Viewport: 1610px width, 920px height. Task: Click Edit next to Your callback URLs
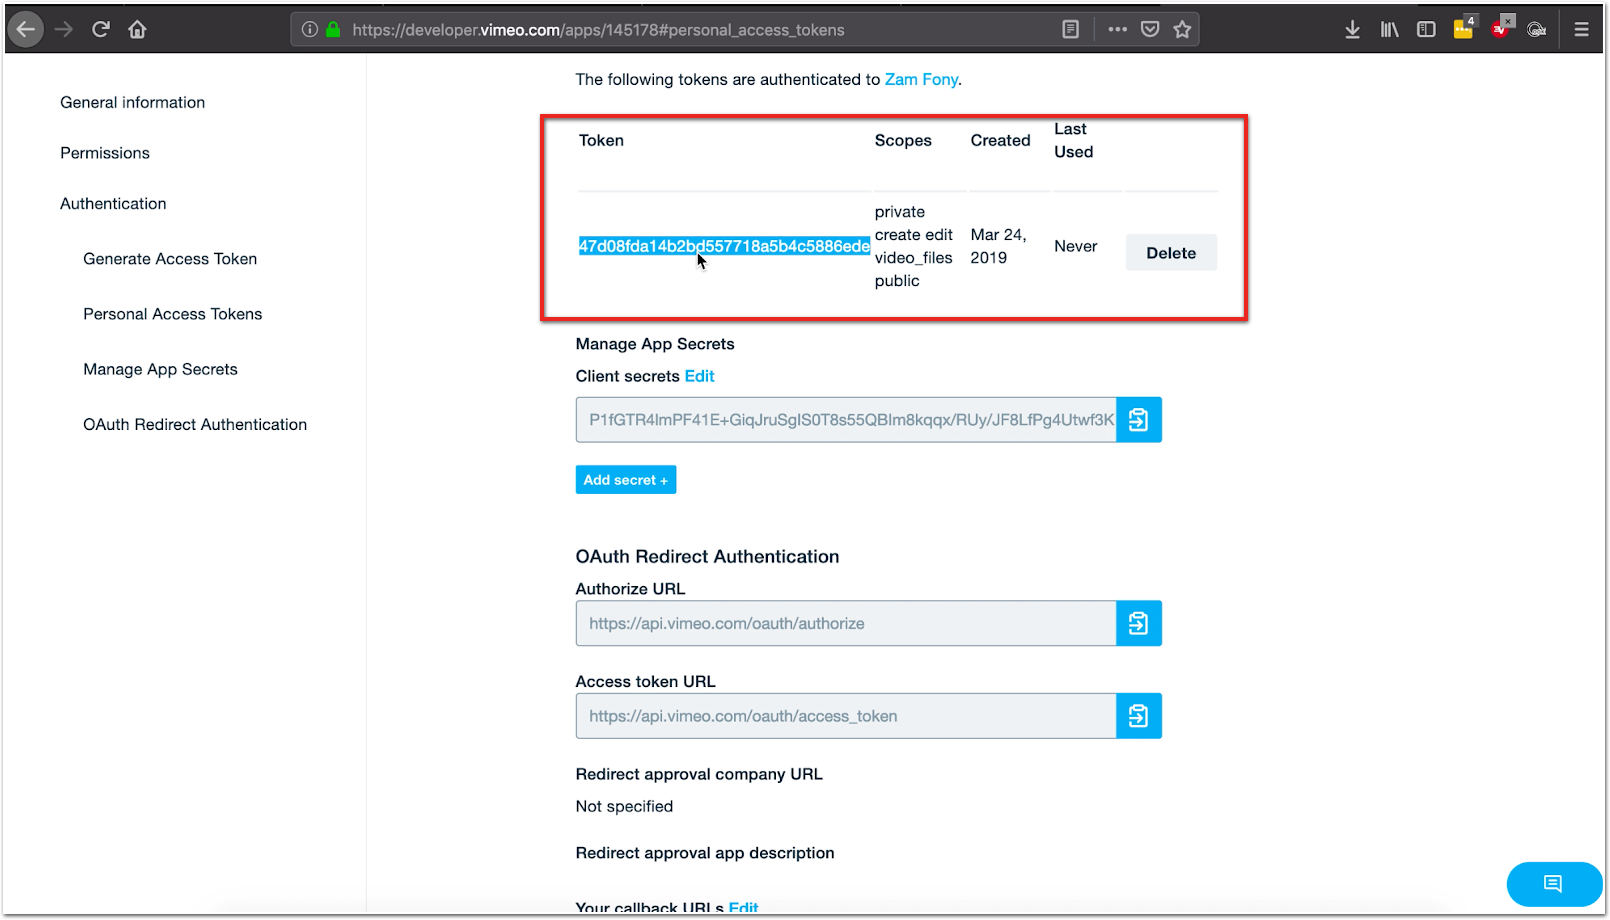tap(743, 908)
